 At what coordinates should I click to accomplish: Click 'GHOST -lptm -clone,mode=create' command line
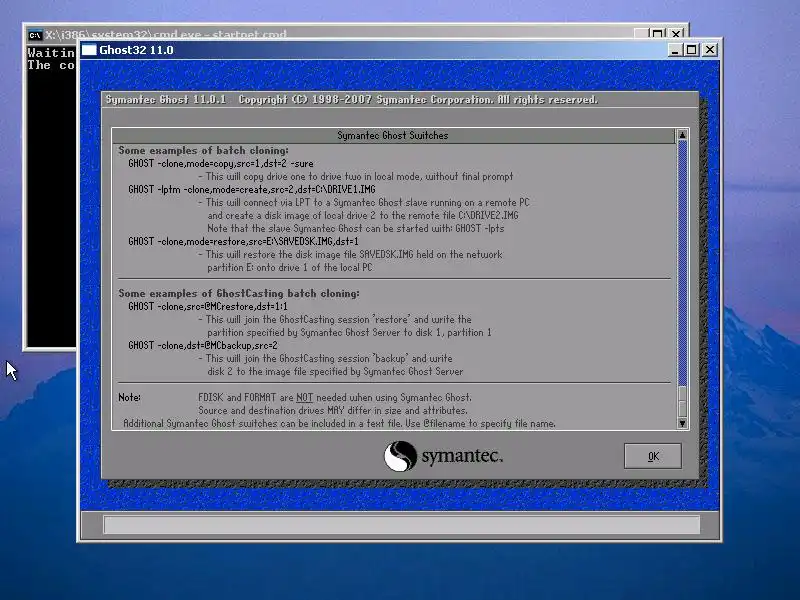[252, 189]
